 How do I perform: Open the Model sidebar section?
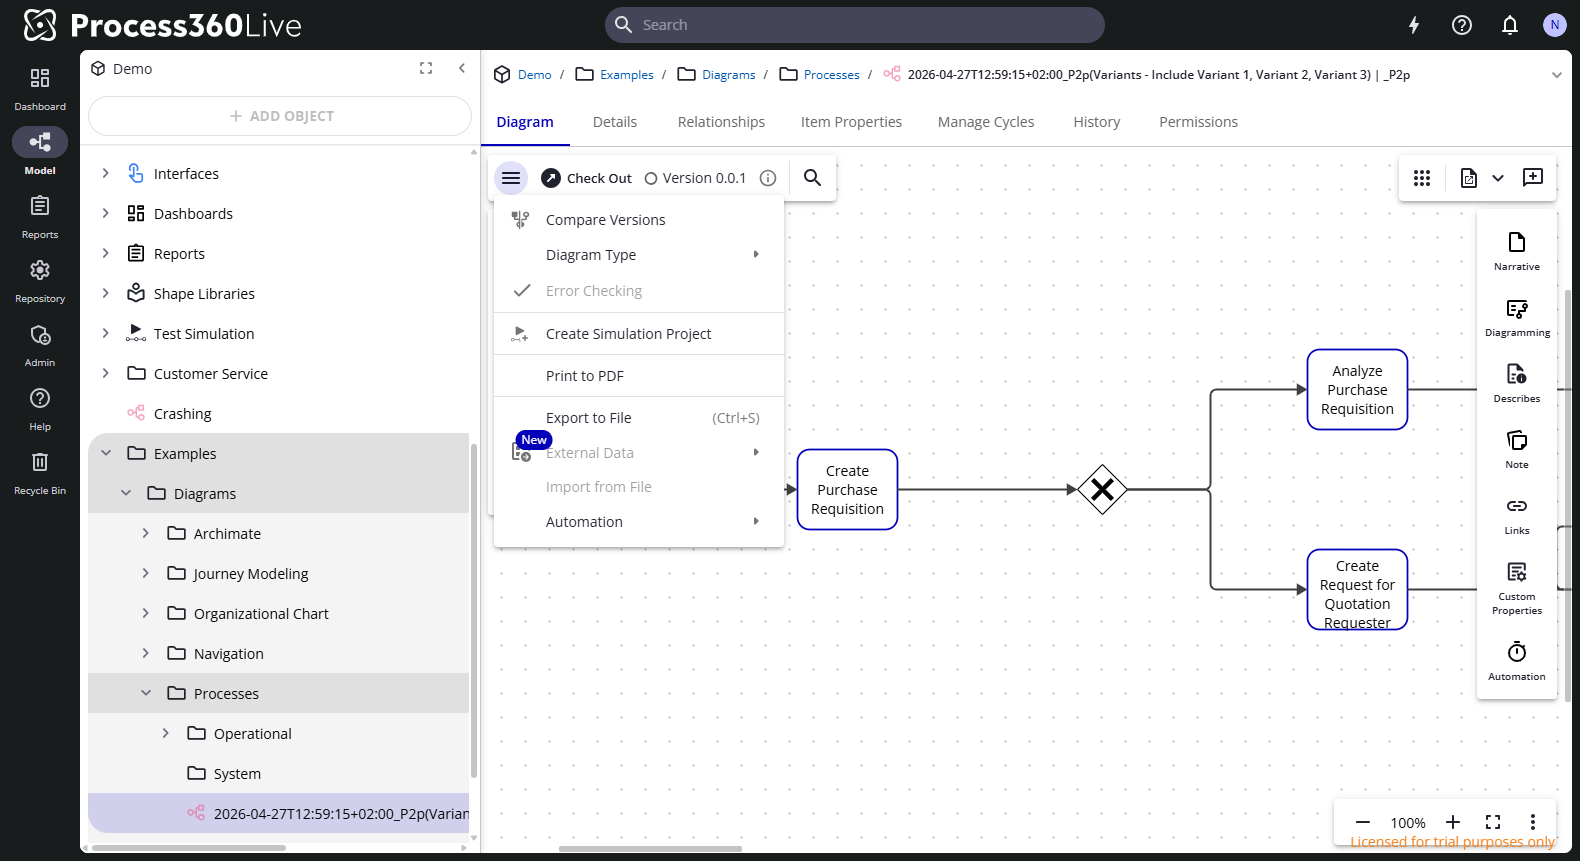40,152
